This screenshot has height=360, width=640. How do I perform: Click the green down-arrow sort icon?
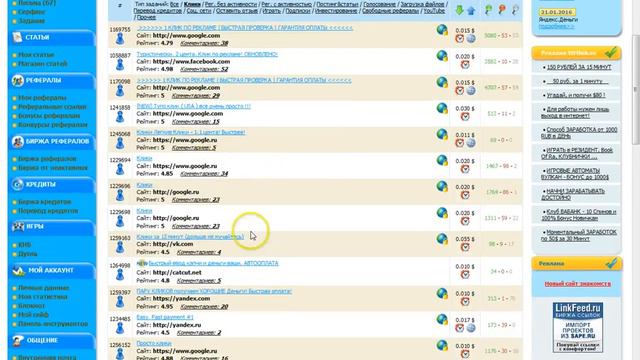tap(460, 10)
